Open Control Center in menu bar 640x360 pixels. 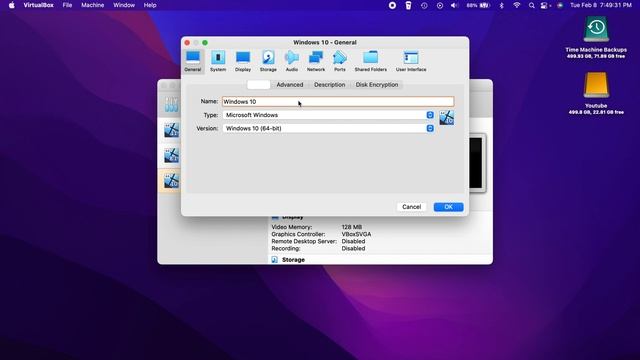pyautogui.click(x=544, y=5)
